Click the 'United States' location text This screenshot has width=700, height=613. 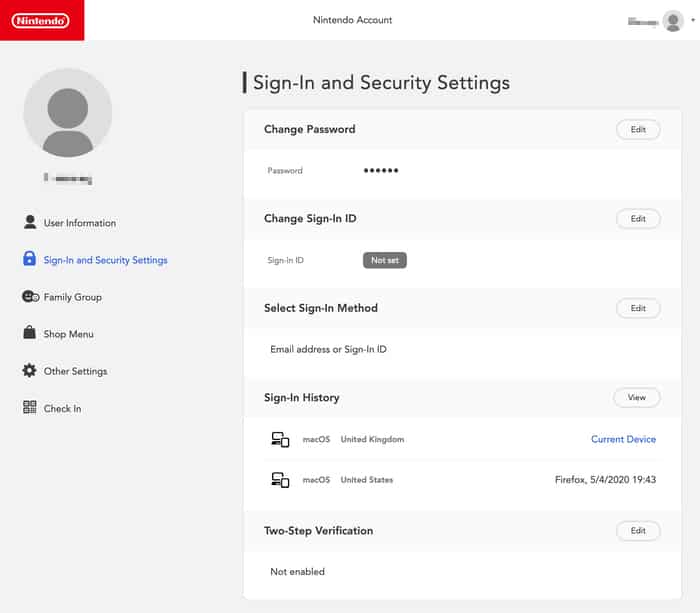click(x=367, y=480)
